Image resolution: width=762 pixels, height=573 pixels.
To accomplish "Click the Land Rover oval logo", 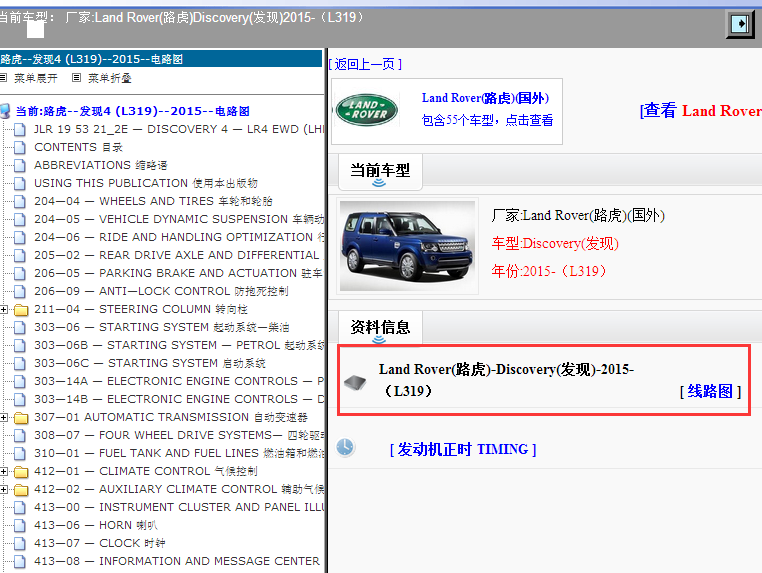I will tap(367, 110).
